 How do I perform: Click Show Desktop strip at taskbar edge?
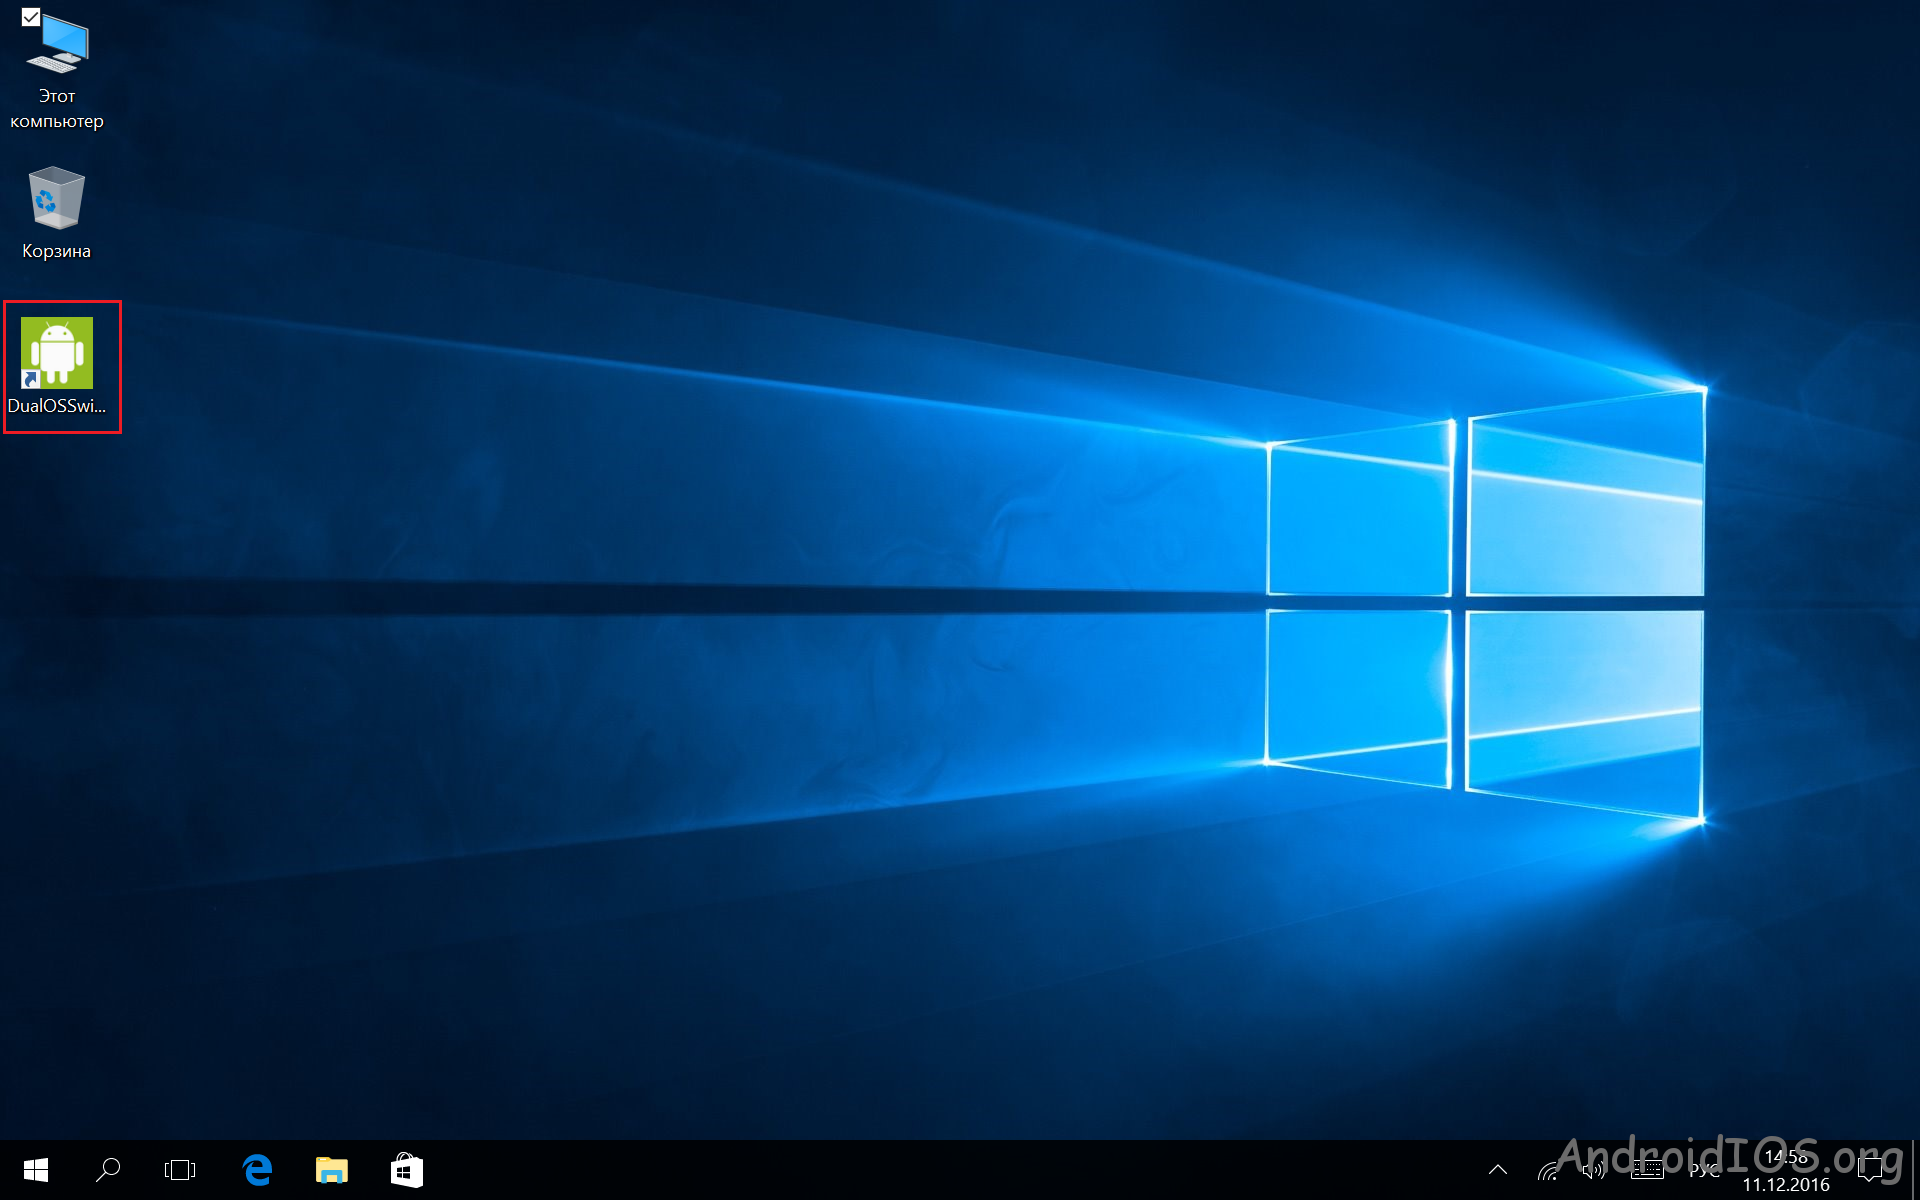tap(1915, 1170)
